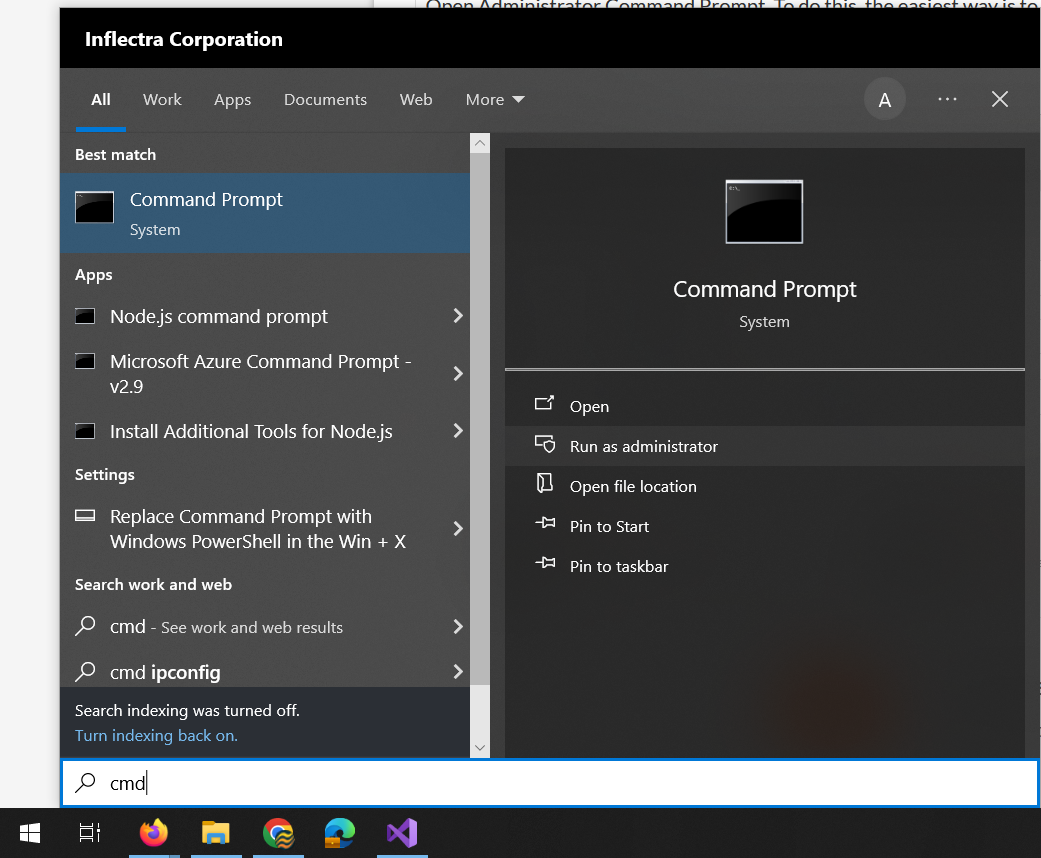Select the All filter tab

101,100
